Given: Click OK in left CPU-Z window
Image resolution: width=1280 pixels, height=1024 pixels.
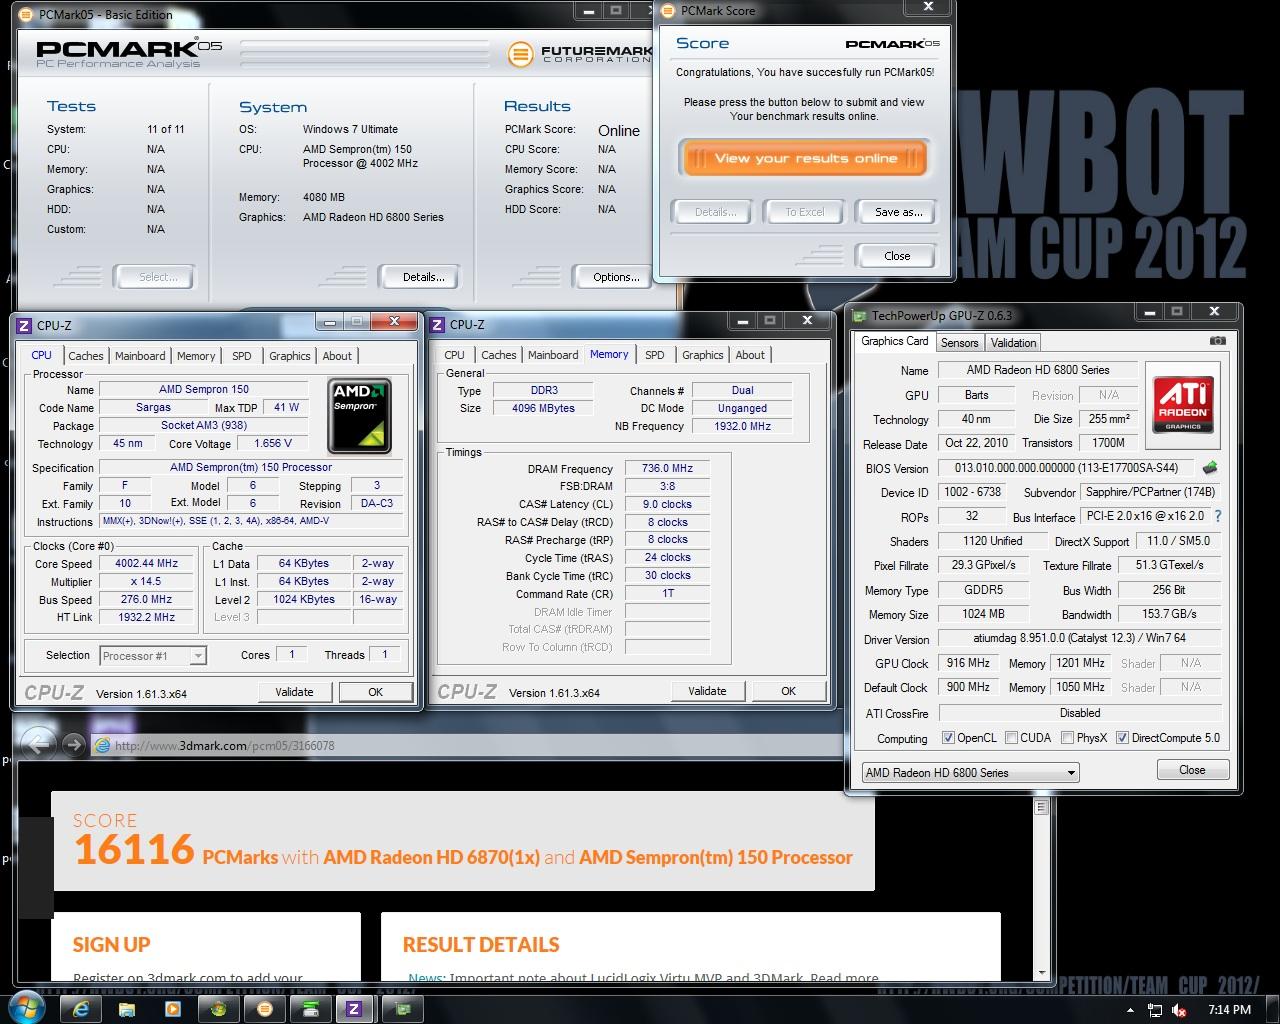Looking at the screenshot, I should pyautogui.click(x=375, y=692).
